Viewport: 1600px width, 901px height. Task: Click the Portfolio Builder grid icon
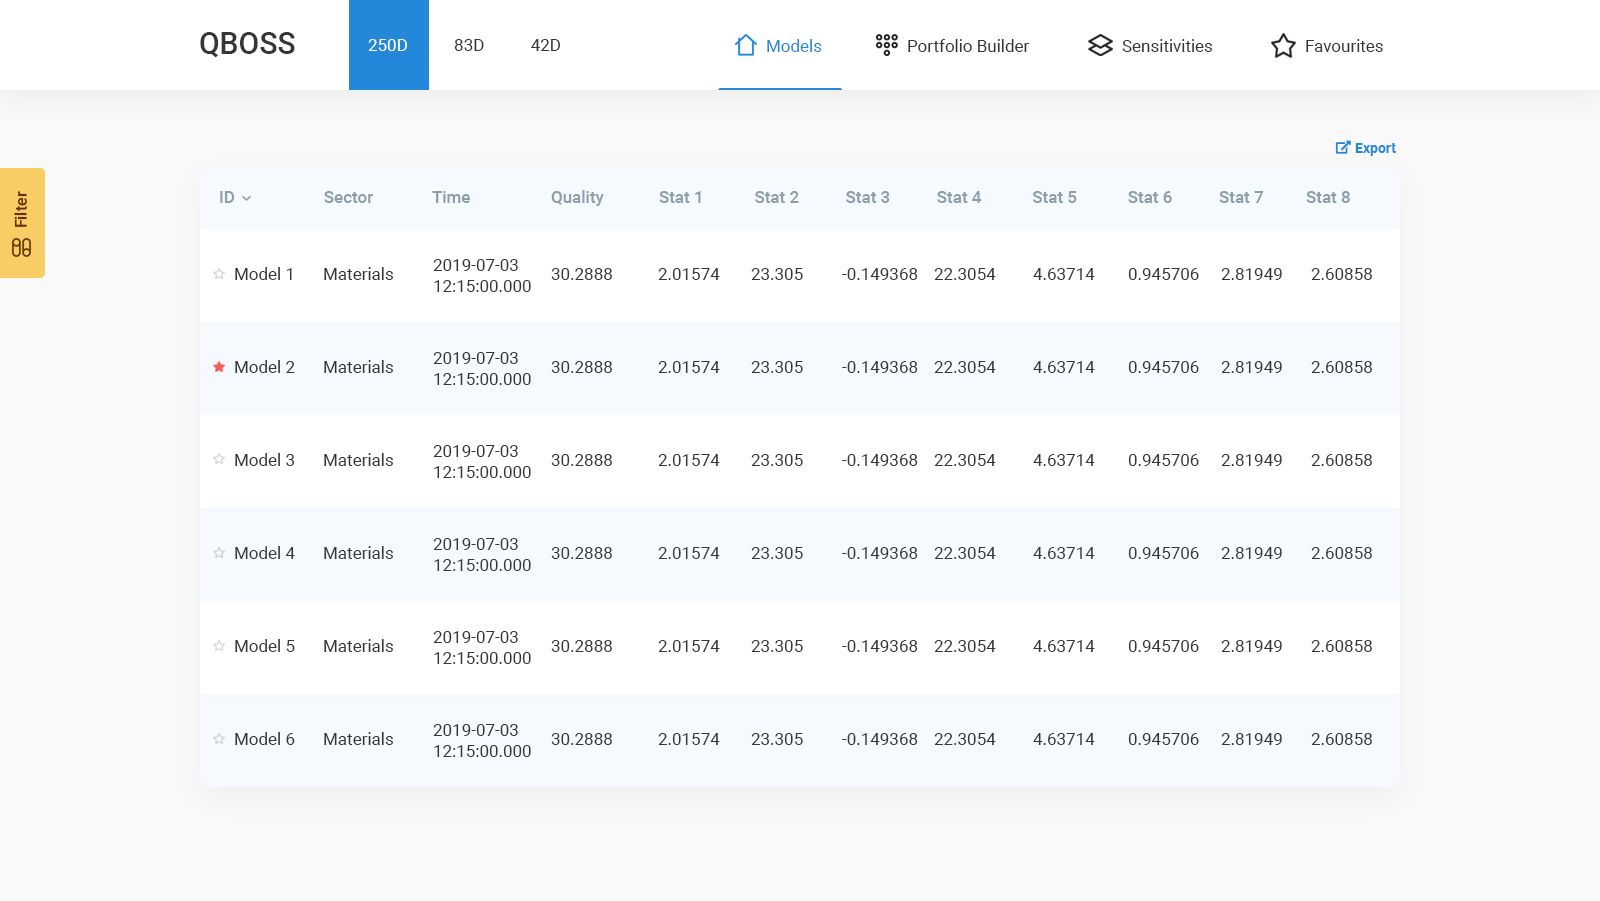coord(886,45)
